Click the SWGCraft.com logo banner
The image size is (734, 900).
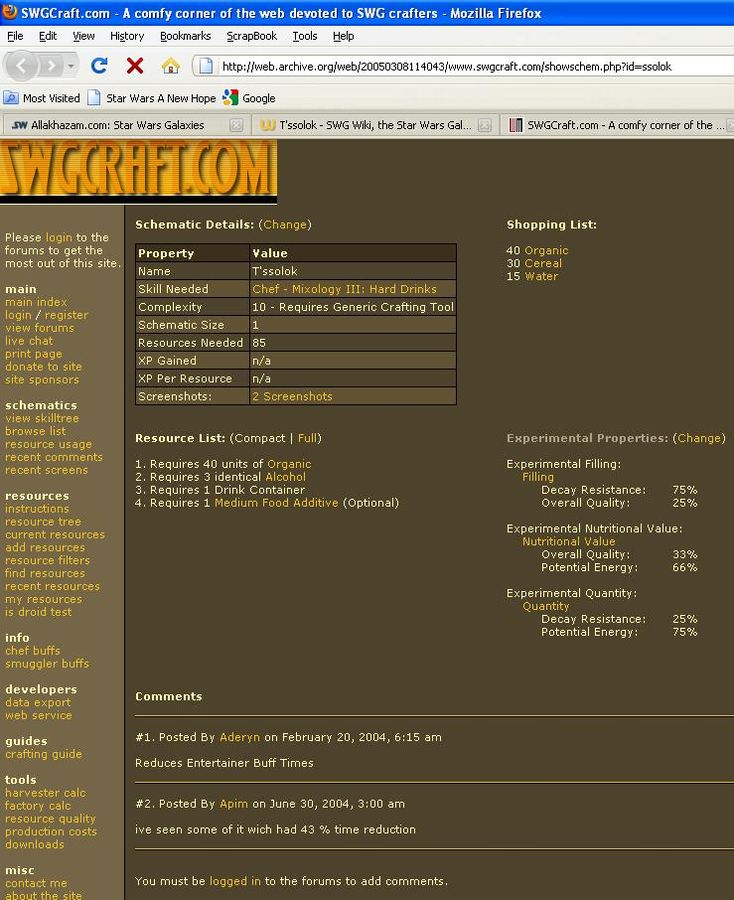pyautogui.click(x=138, y=171)
